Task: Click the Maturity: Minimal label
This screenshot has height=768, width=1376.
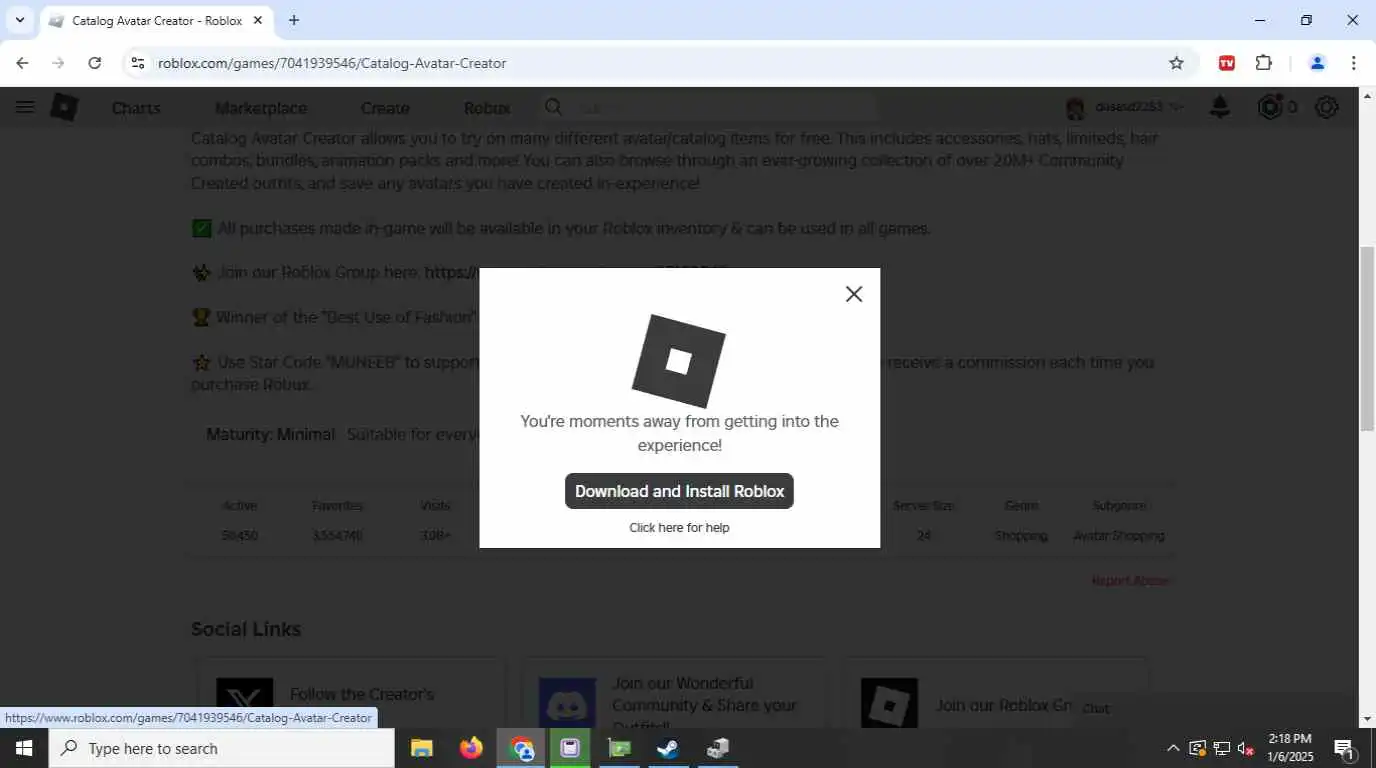Action: (270, 435)
